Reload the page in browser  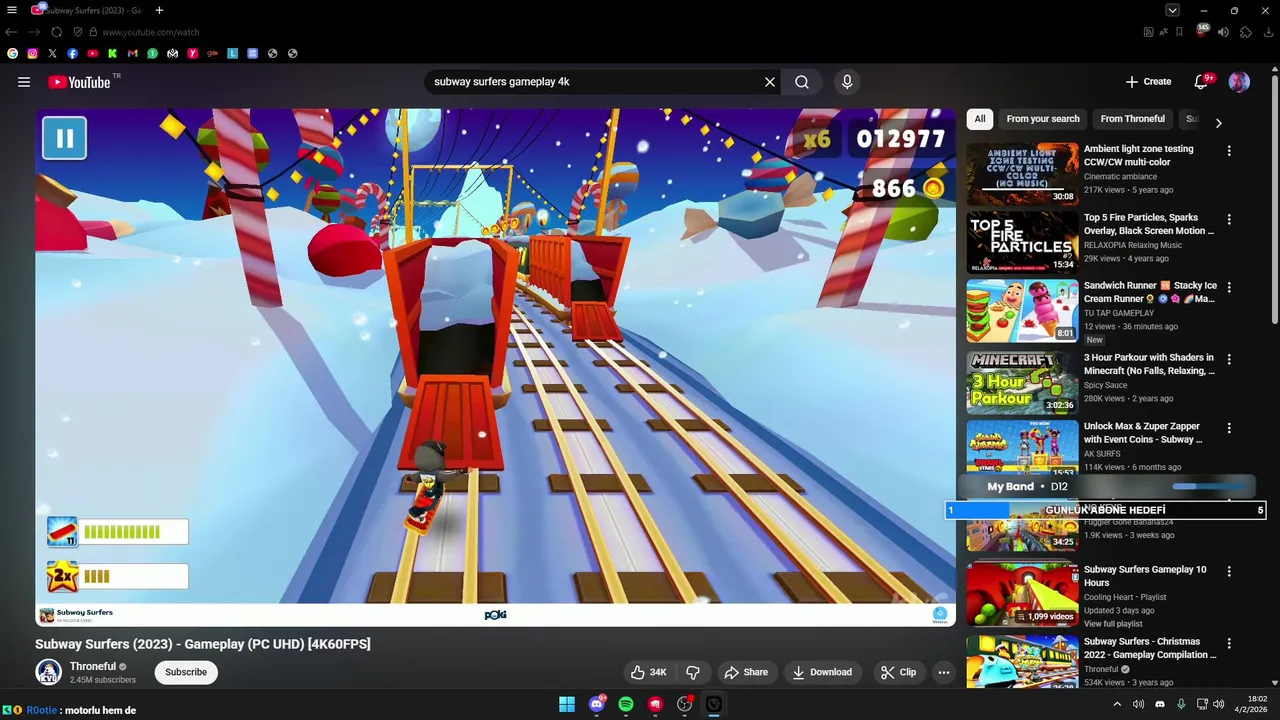[x=56, y=32]
